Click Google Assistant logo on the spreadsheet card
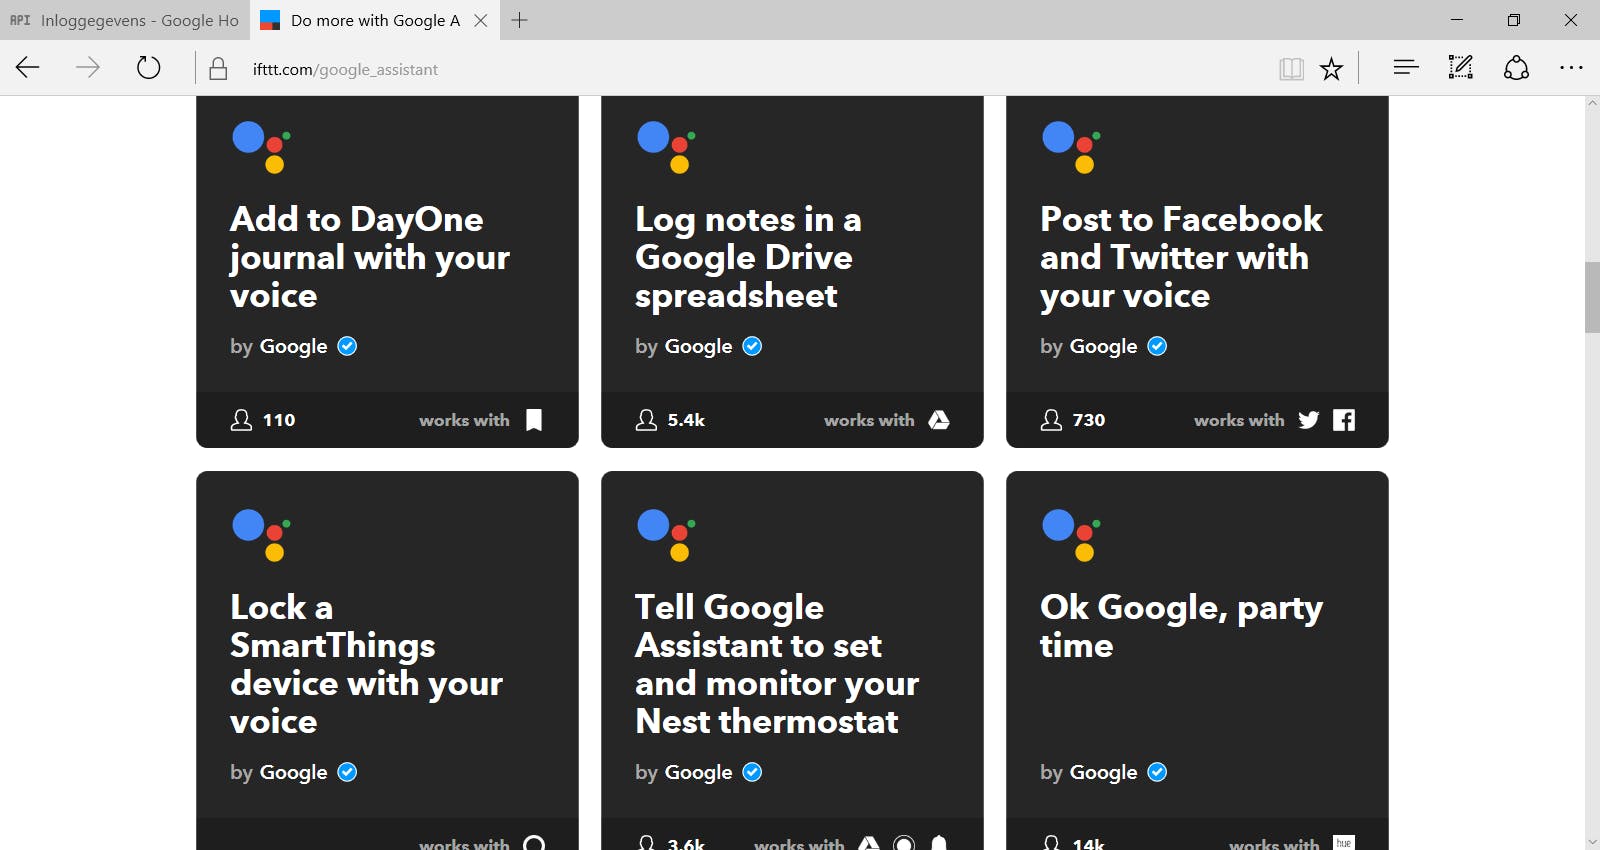The width and height of the screenshot is (1600, 850). click(x=666, y=146)
